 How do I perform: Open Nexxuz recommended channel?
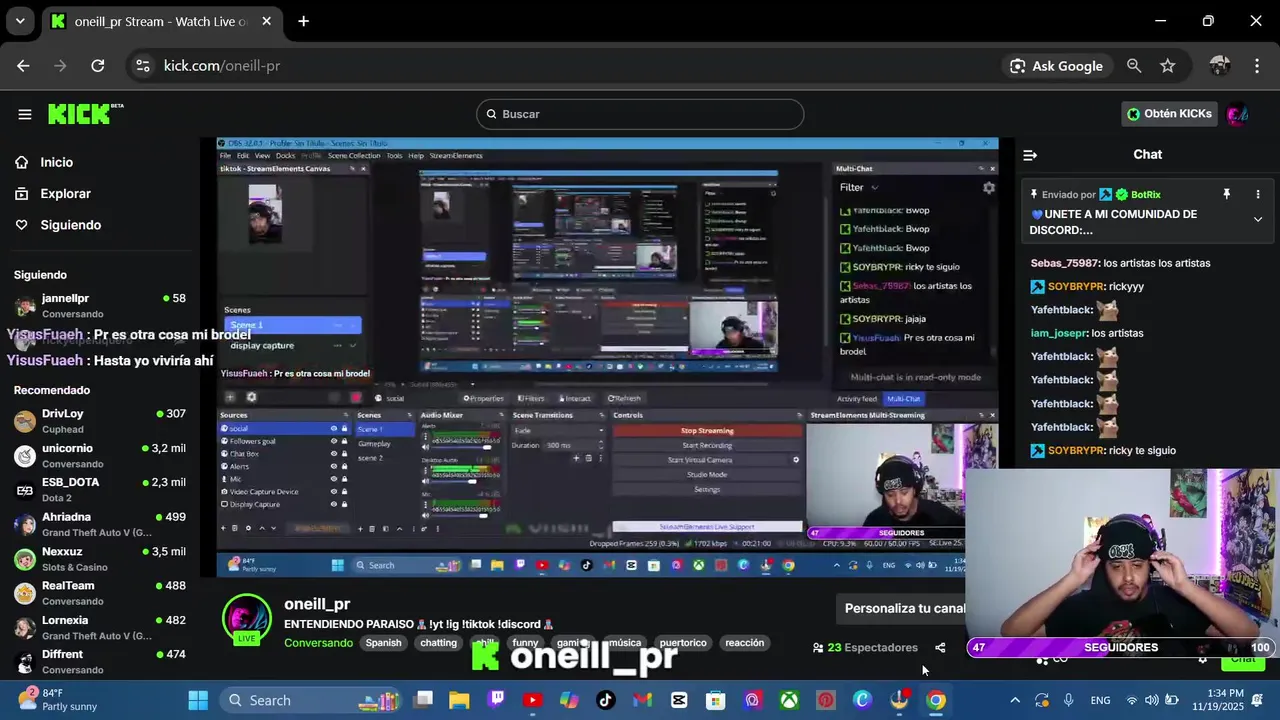pyautogui.click(x=100, y=559)
